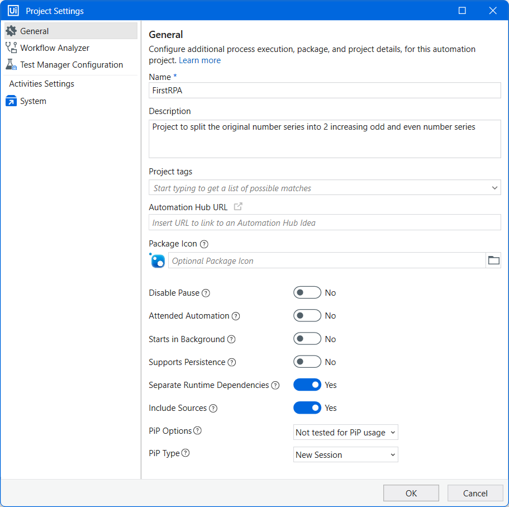Click the Name field containing FirstRPA
The image size is (509, 507).
(x=324, y=90)
